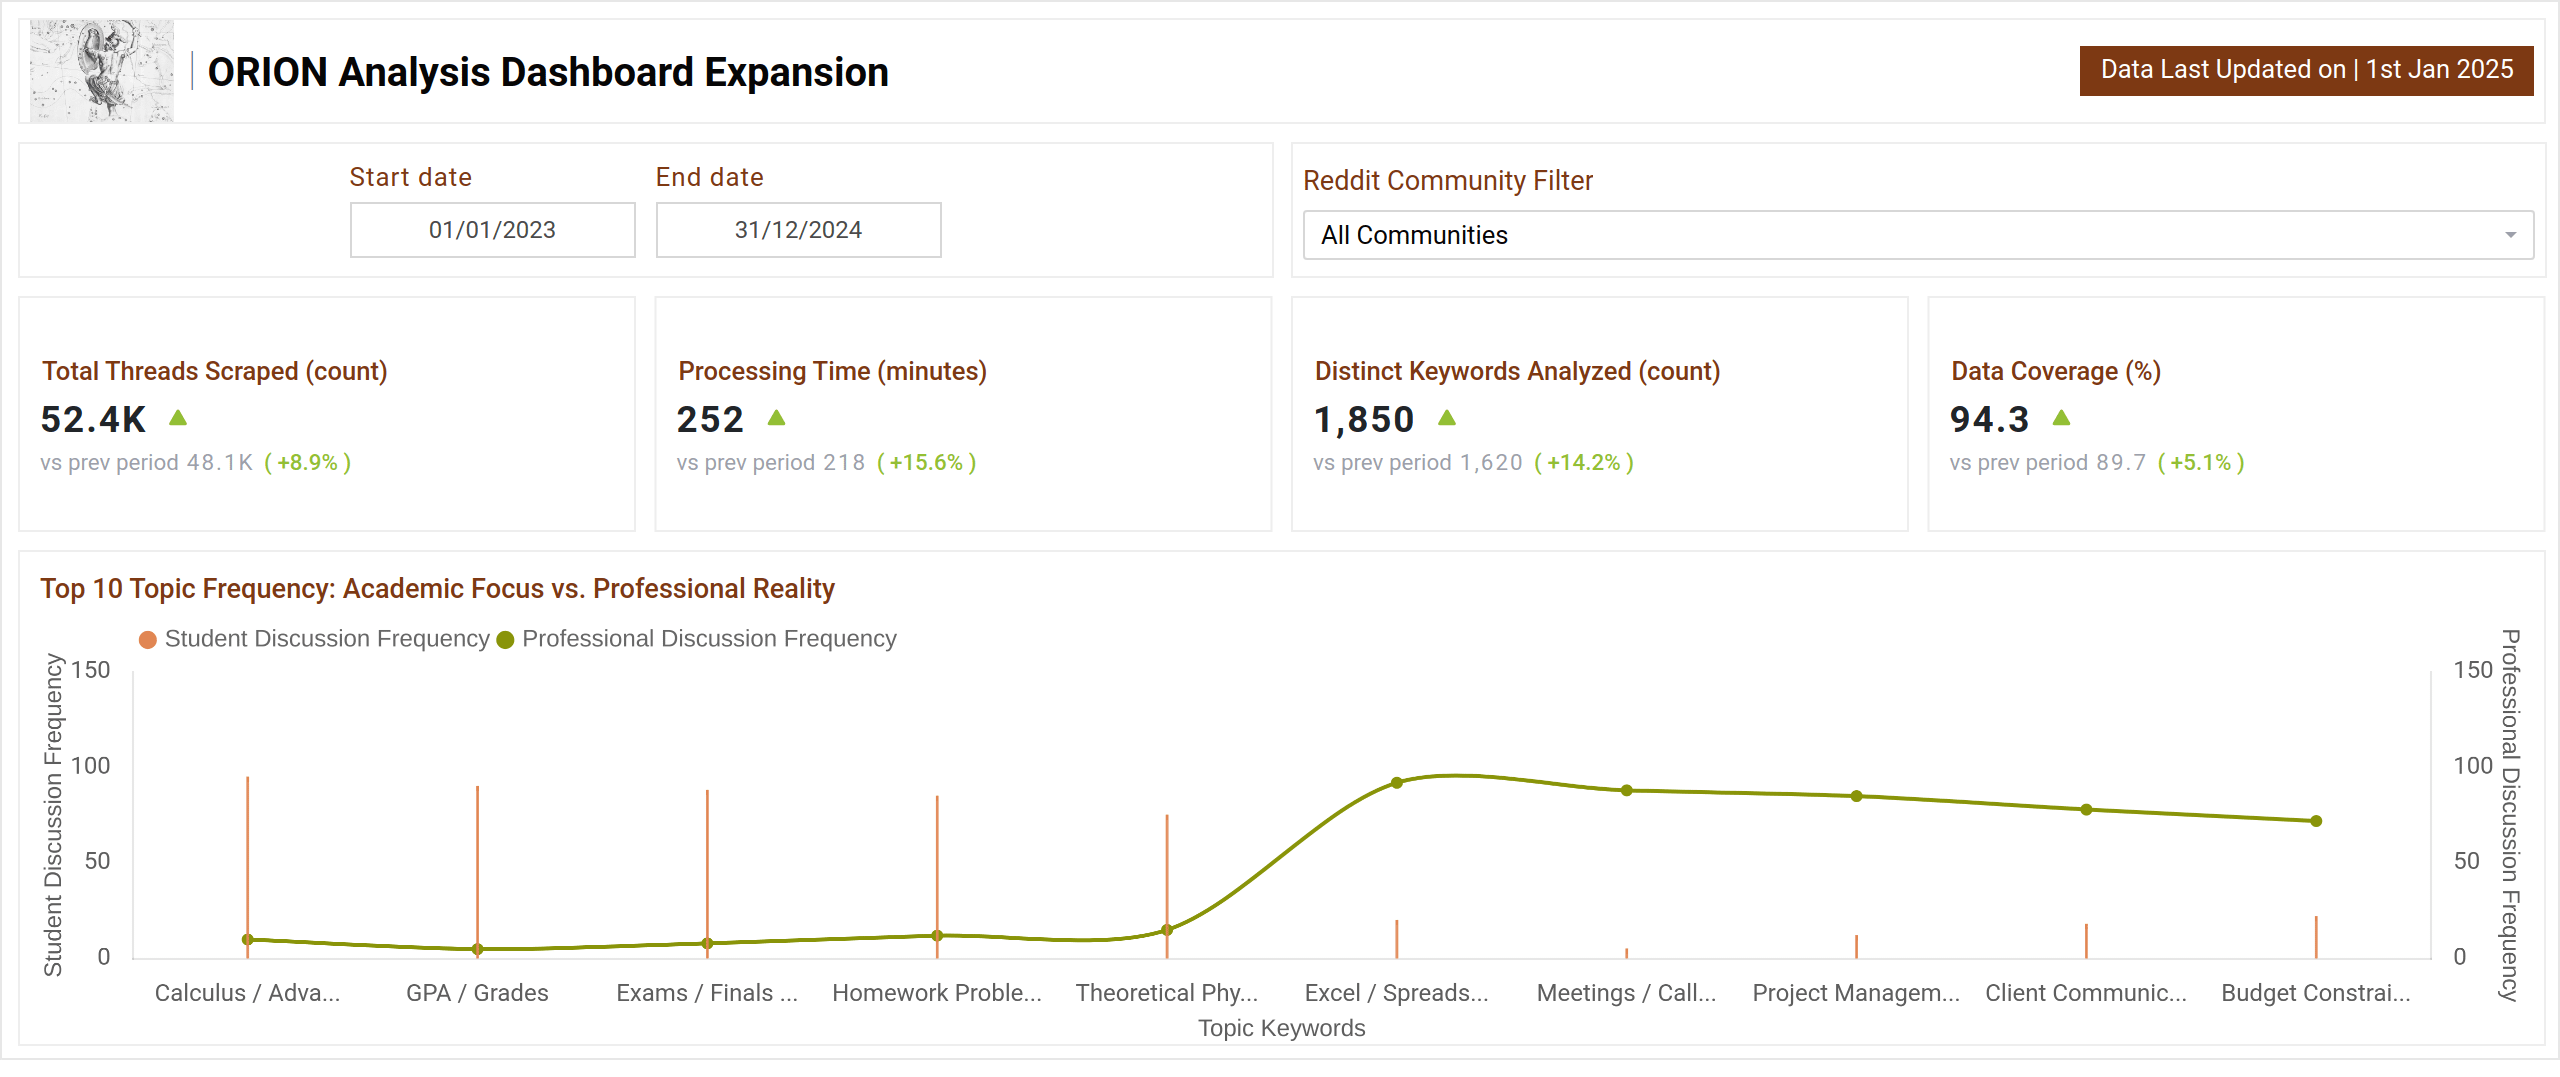This screenshot has height=1077, width=2560.
Task: Toggle Student Discussion Frequency orange legend marker
Action: [148, 640]
